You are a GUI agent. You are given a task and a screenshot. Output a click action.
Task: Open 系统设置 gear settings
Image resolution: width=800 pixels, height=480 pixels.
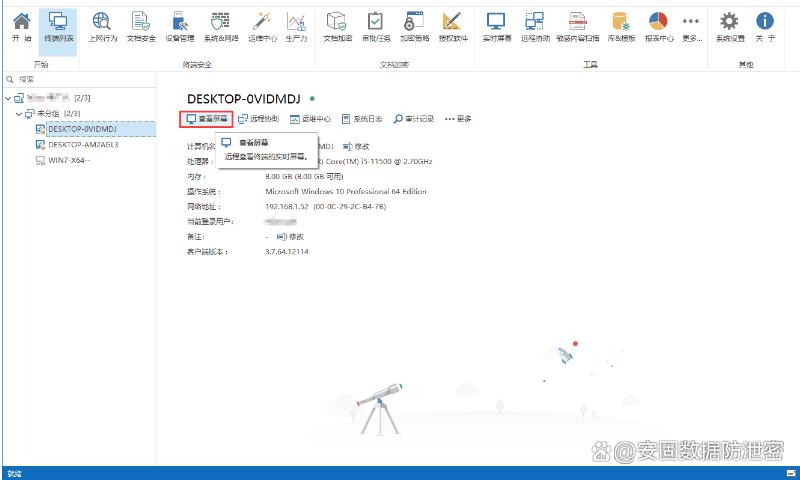(730, 26)
